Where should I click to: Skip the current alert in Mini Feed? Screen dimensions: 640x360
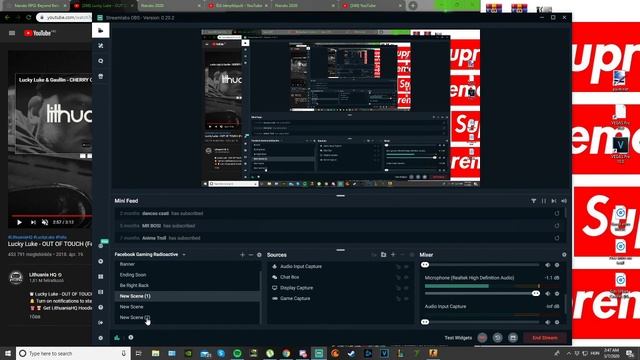coord(554,201)
